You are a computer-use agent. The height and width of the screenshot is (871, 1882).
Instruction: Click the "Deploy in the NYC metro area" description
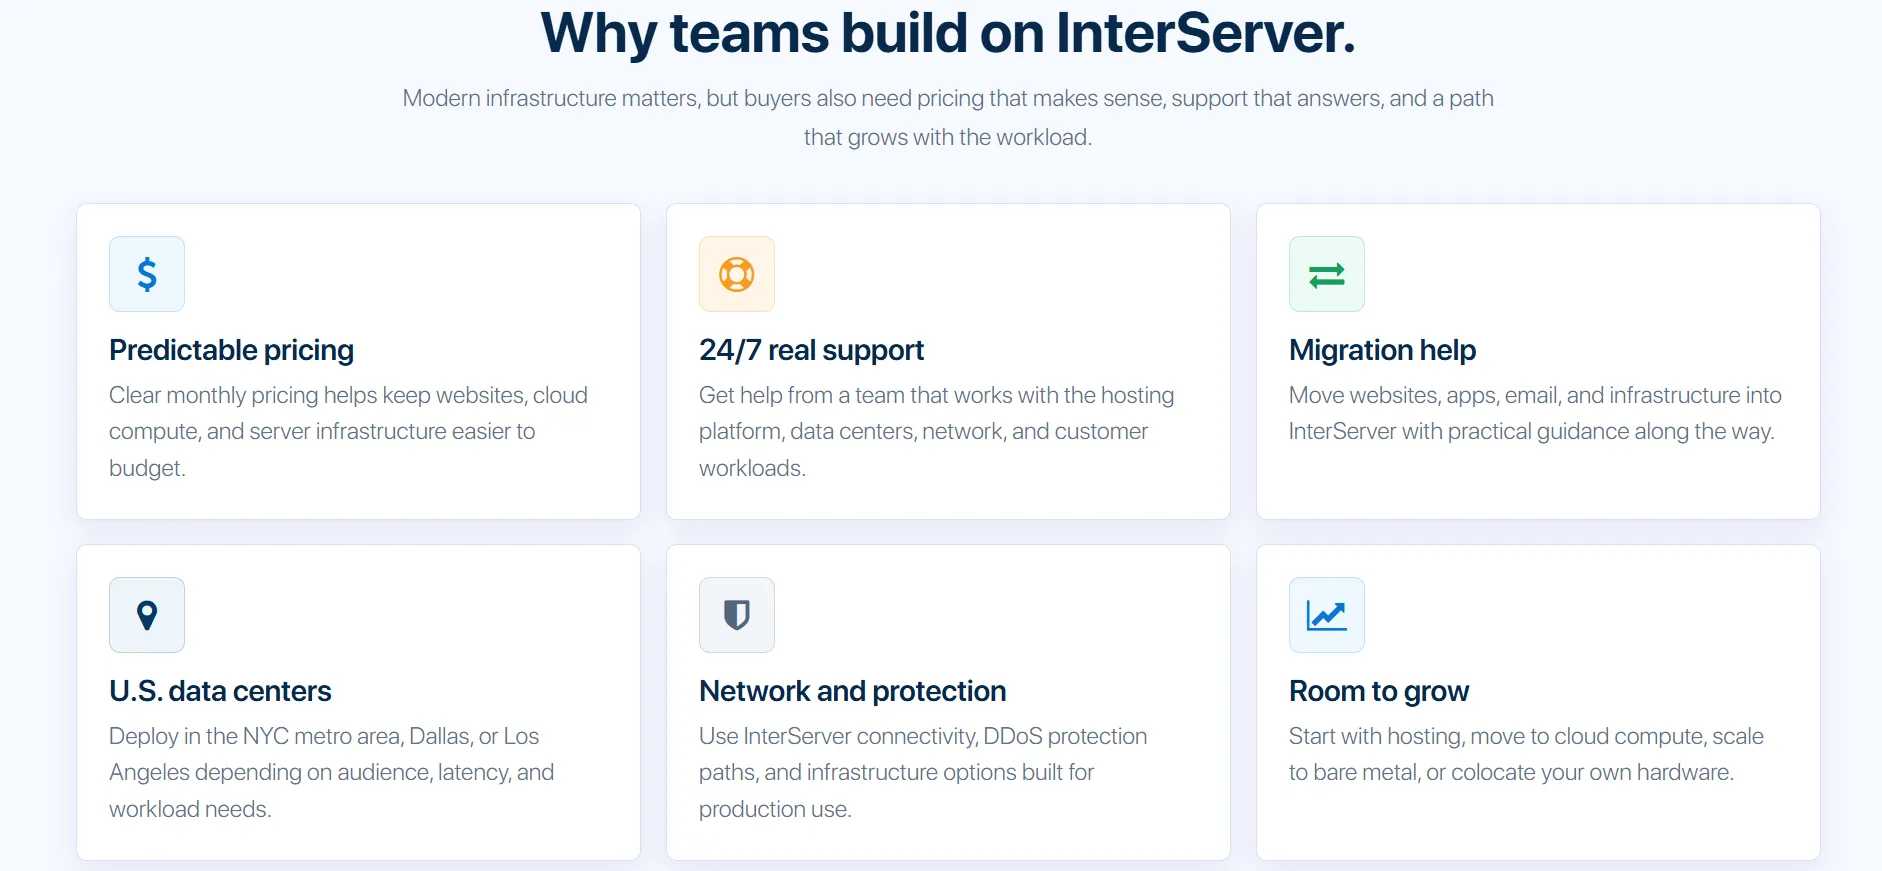331,772
